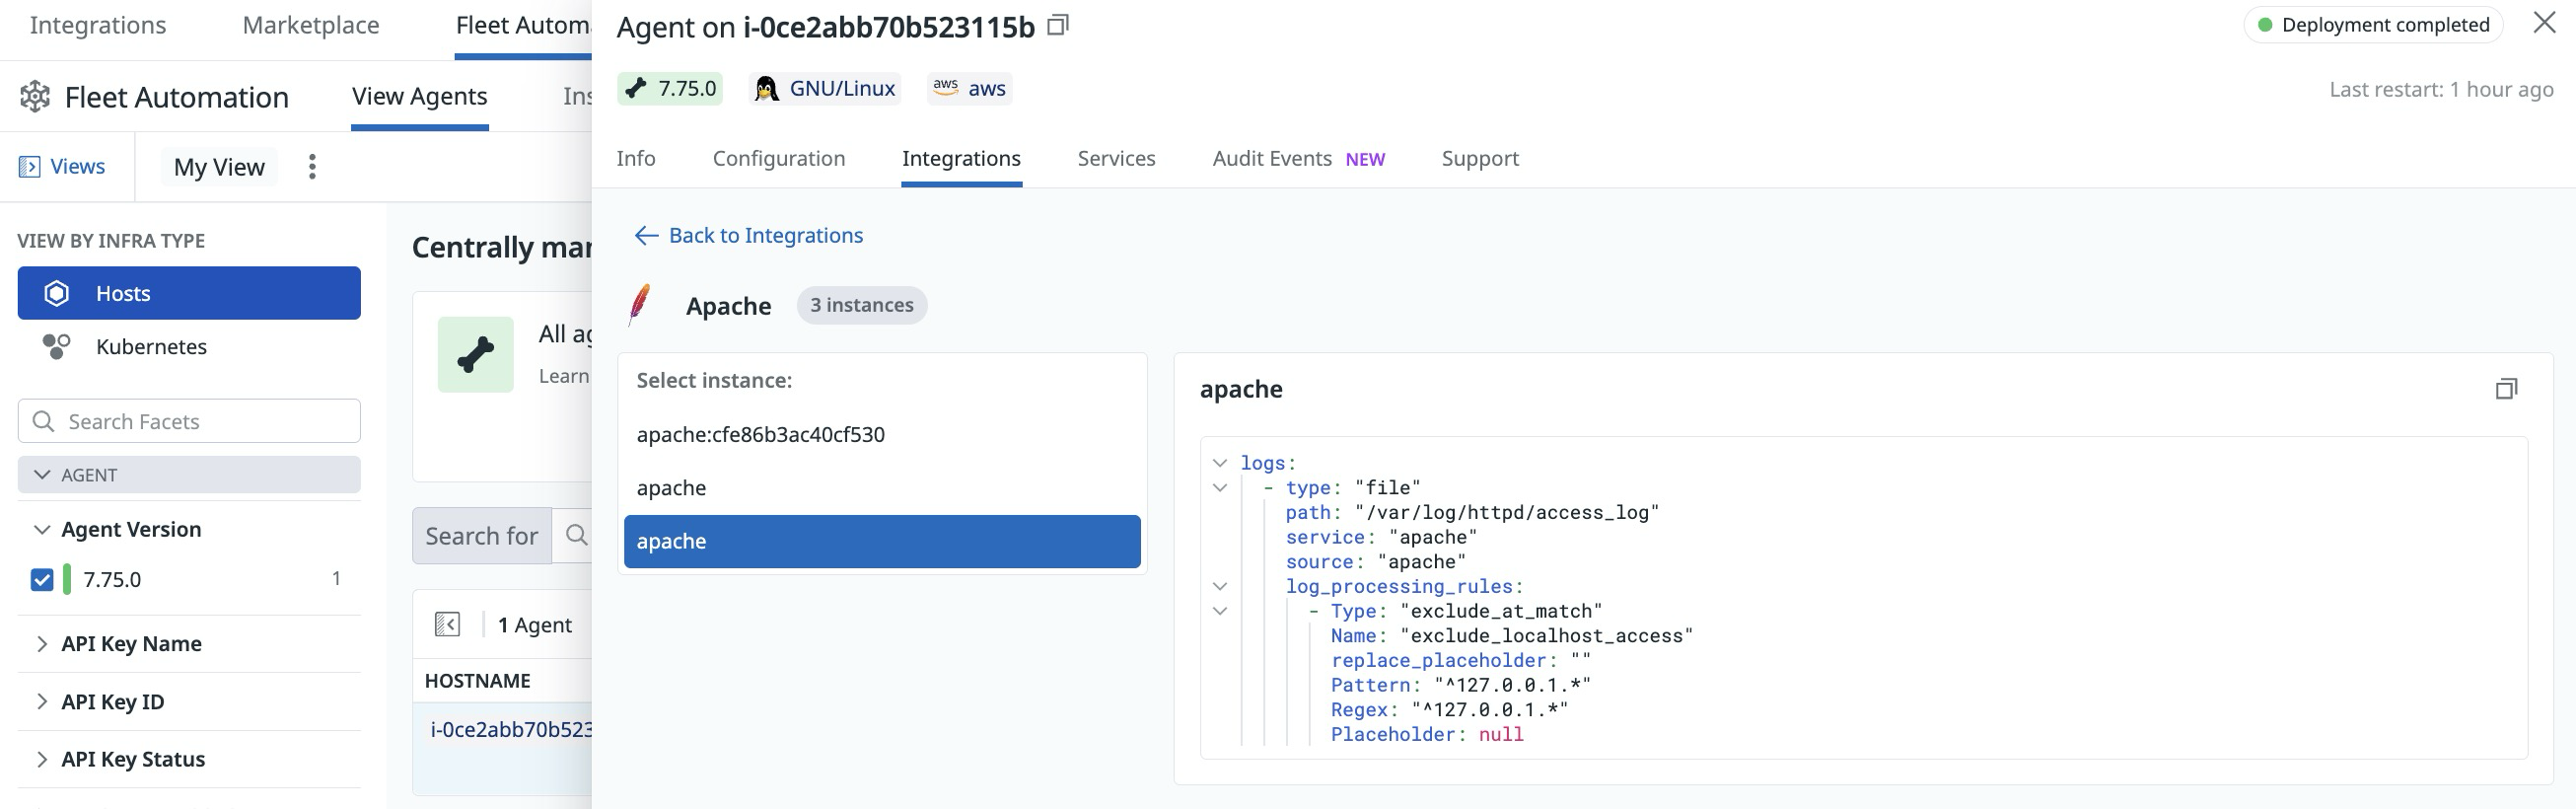Select instance apache:cfe86b3ac40cf530
The image size is (2576, 809).
click(x=882, y=434)
